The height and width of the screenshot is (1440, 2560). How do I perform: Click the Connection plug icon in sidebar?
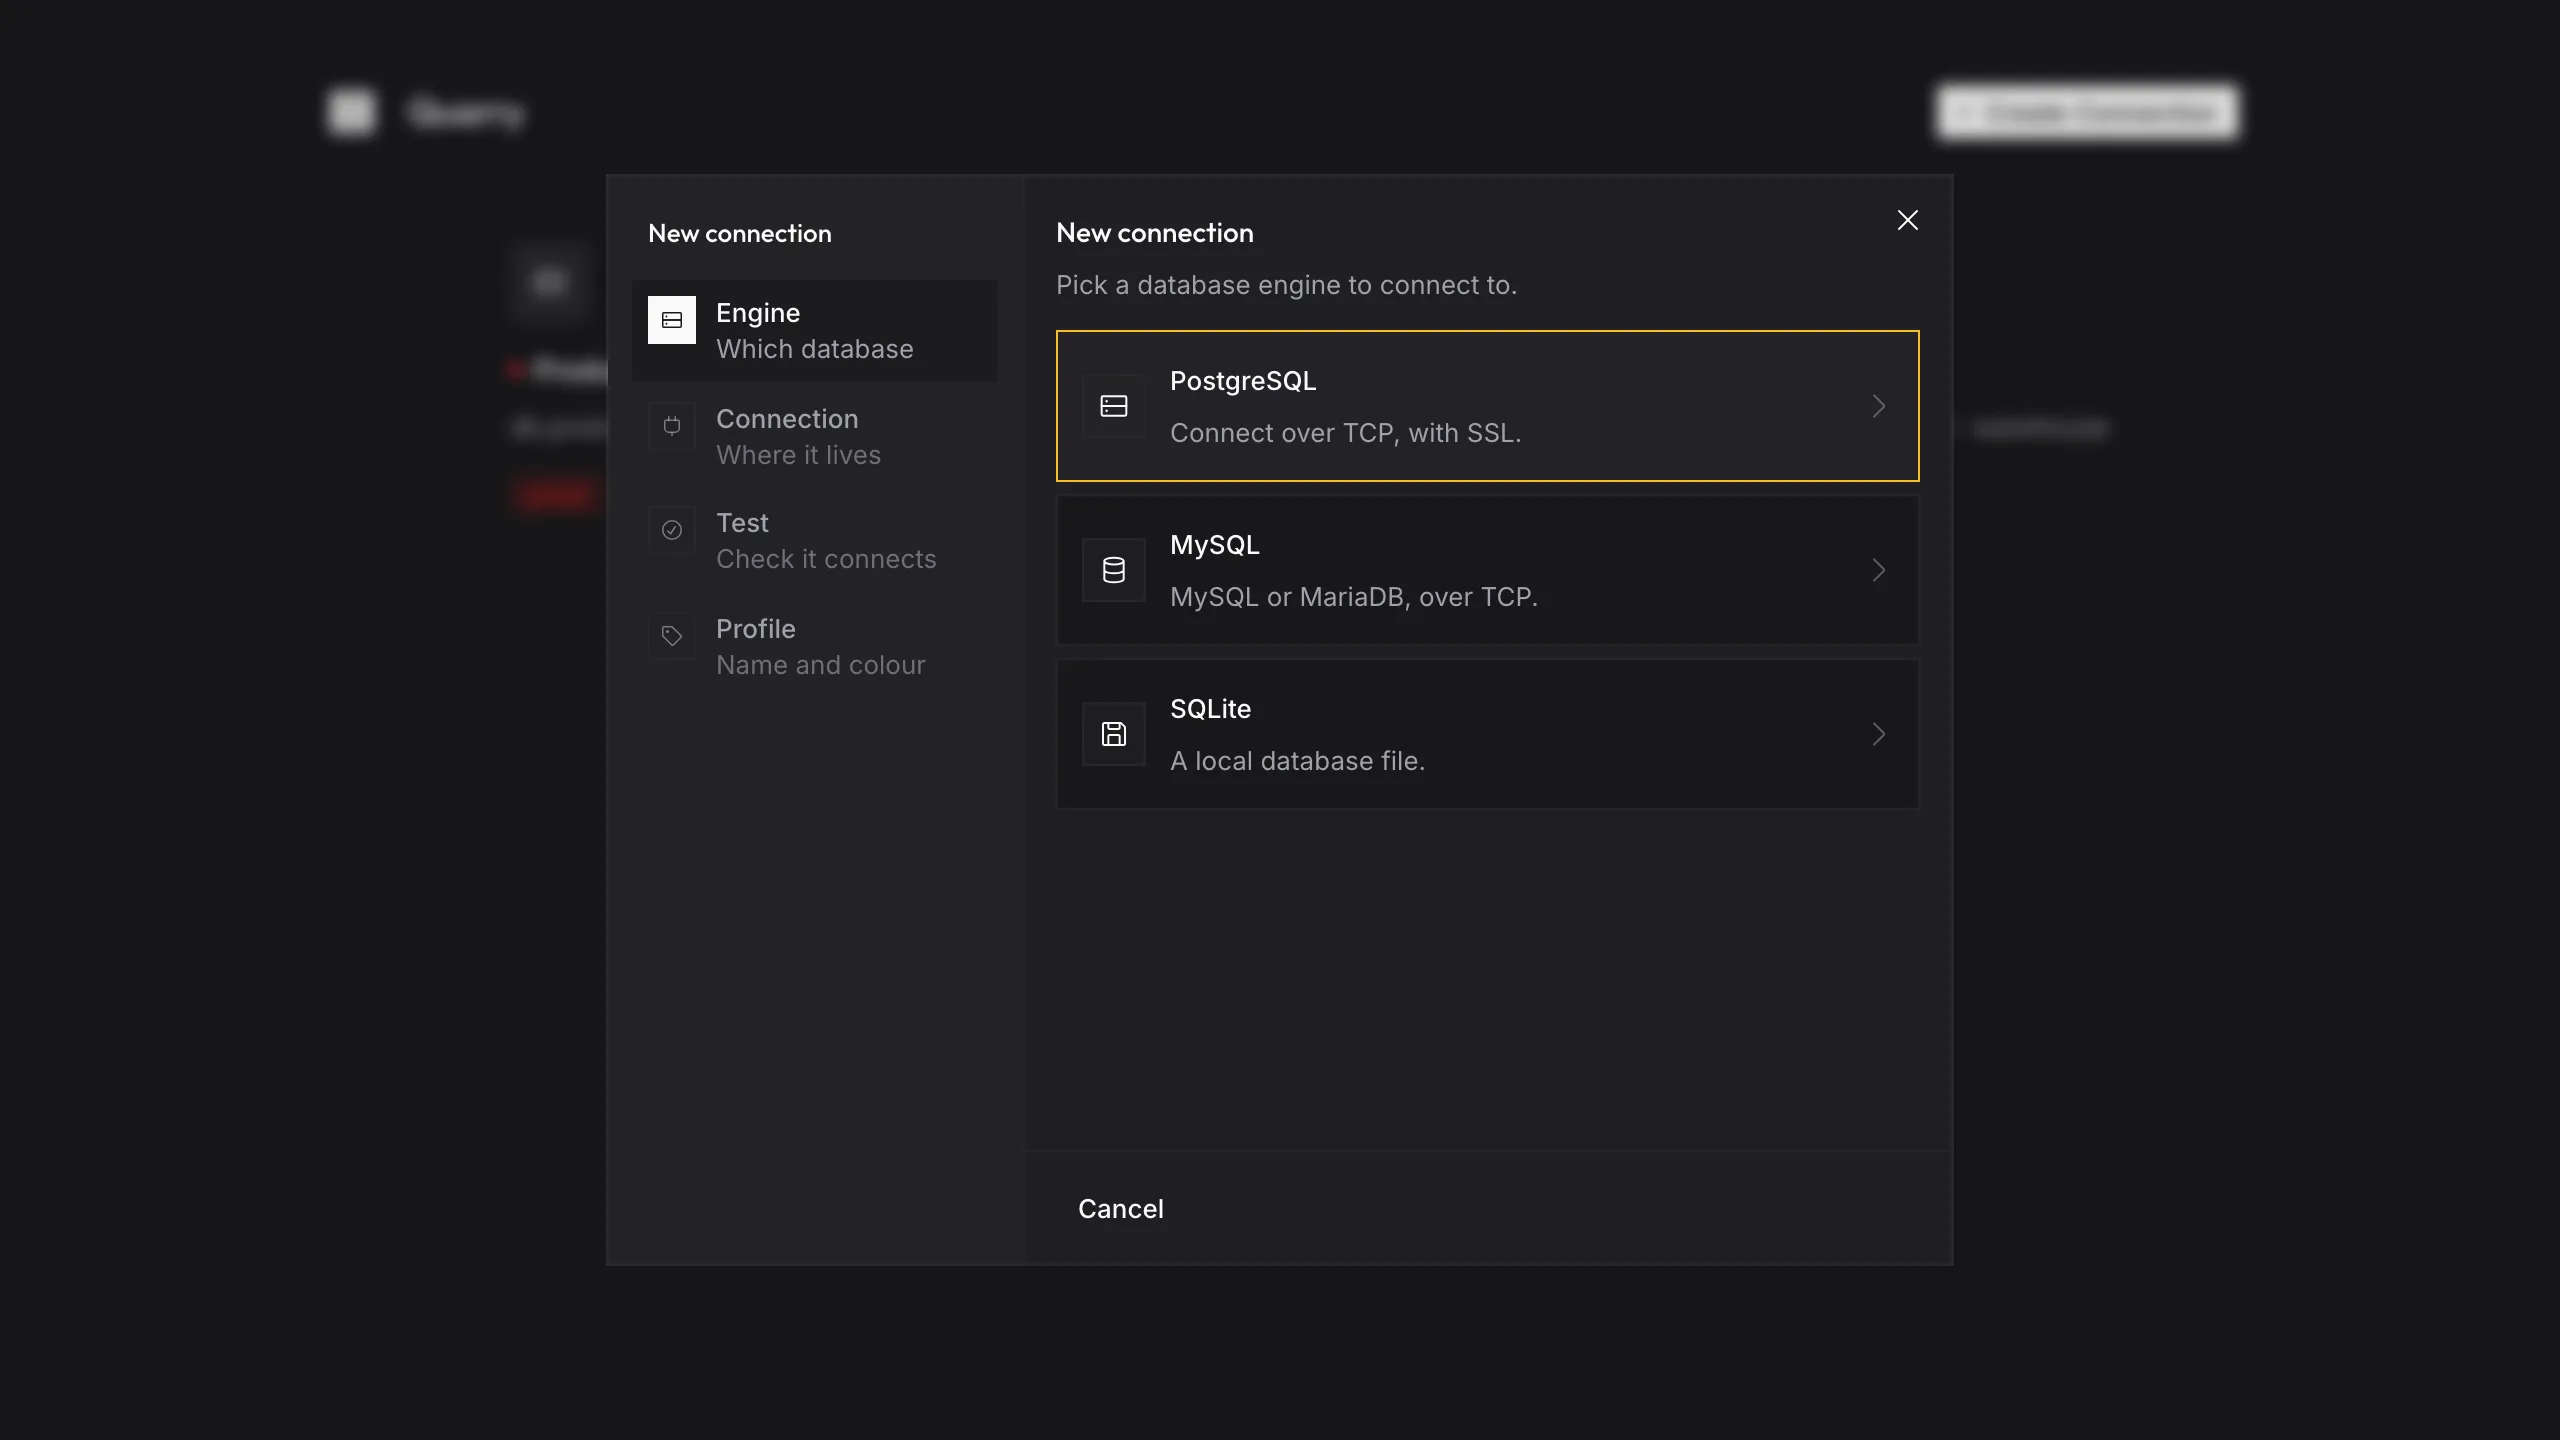pos(672,426)
